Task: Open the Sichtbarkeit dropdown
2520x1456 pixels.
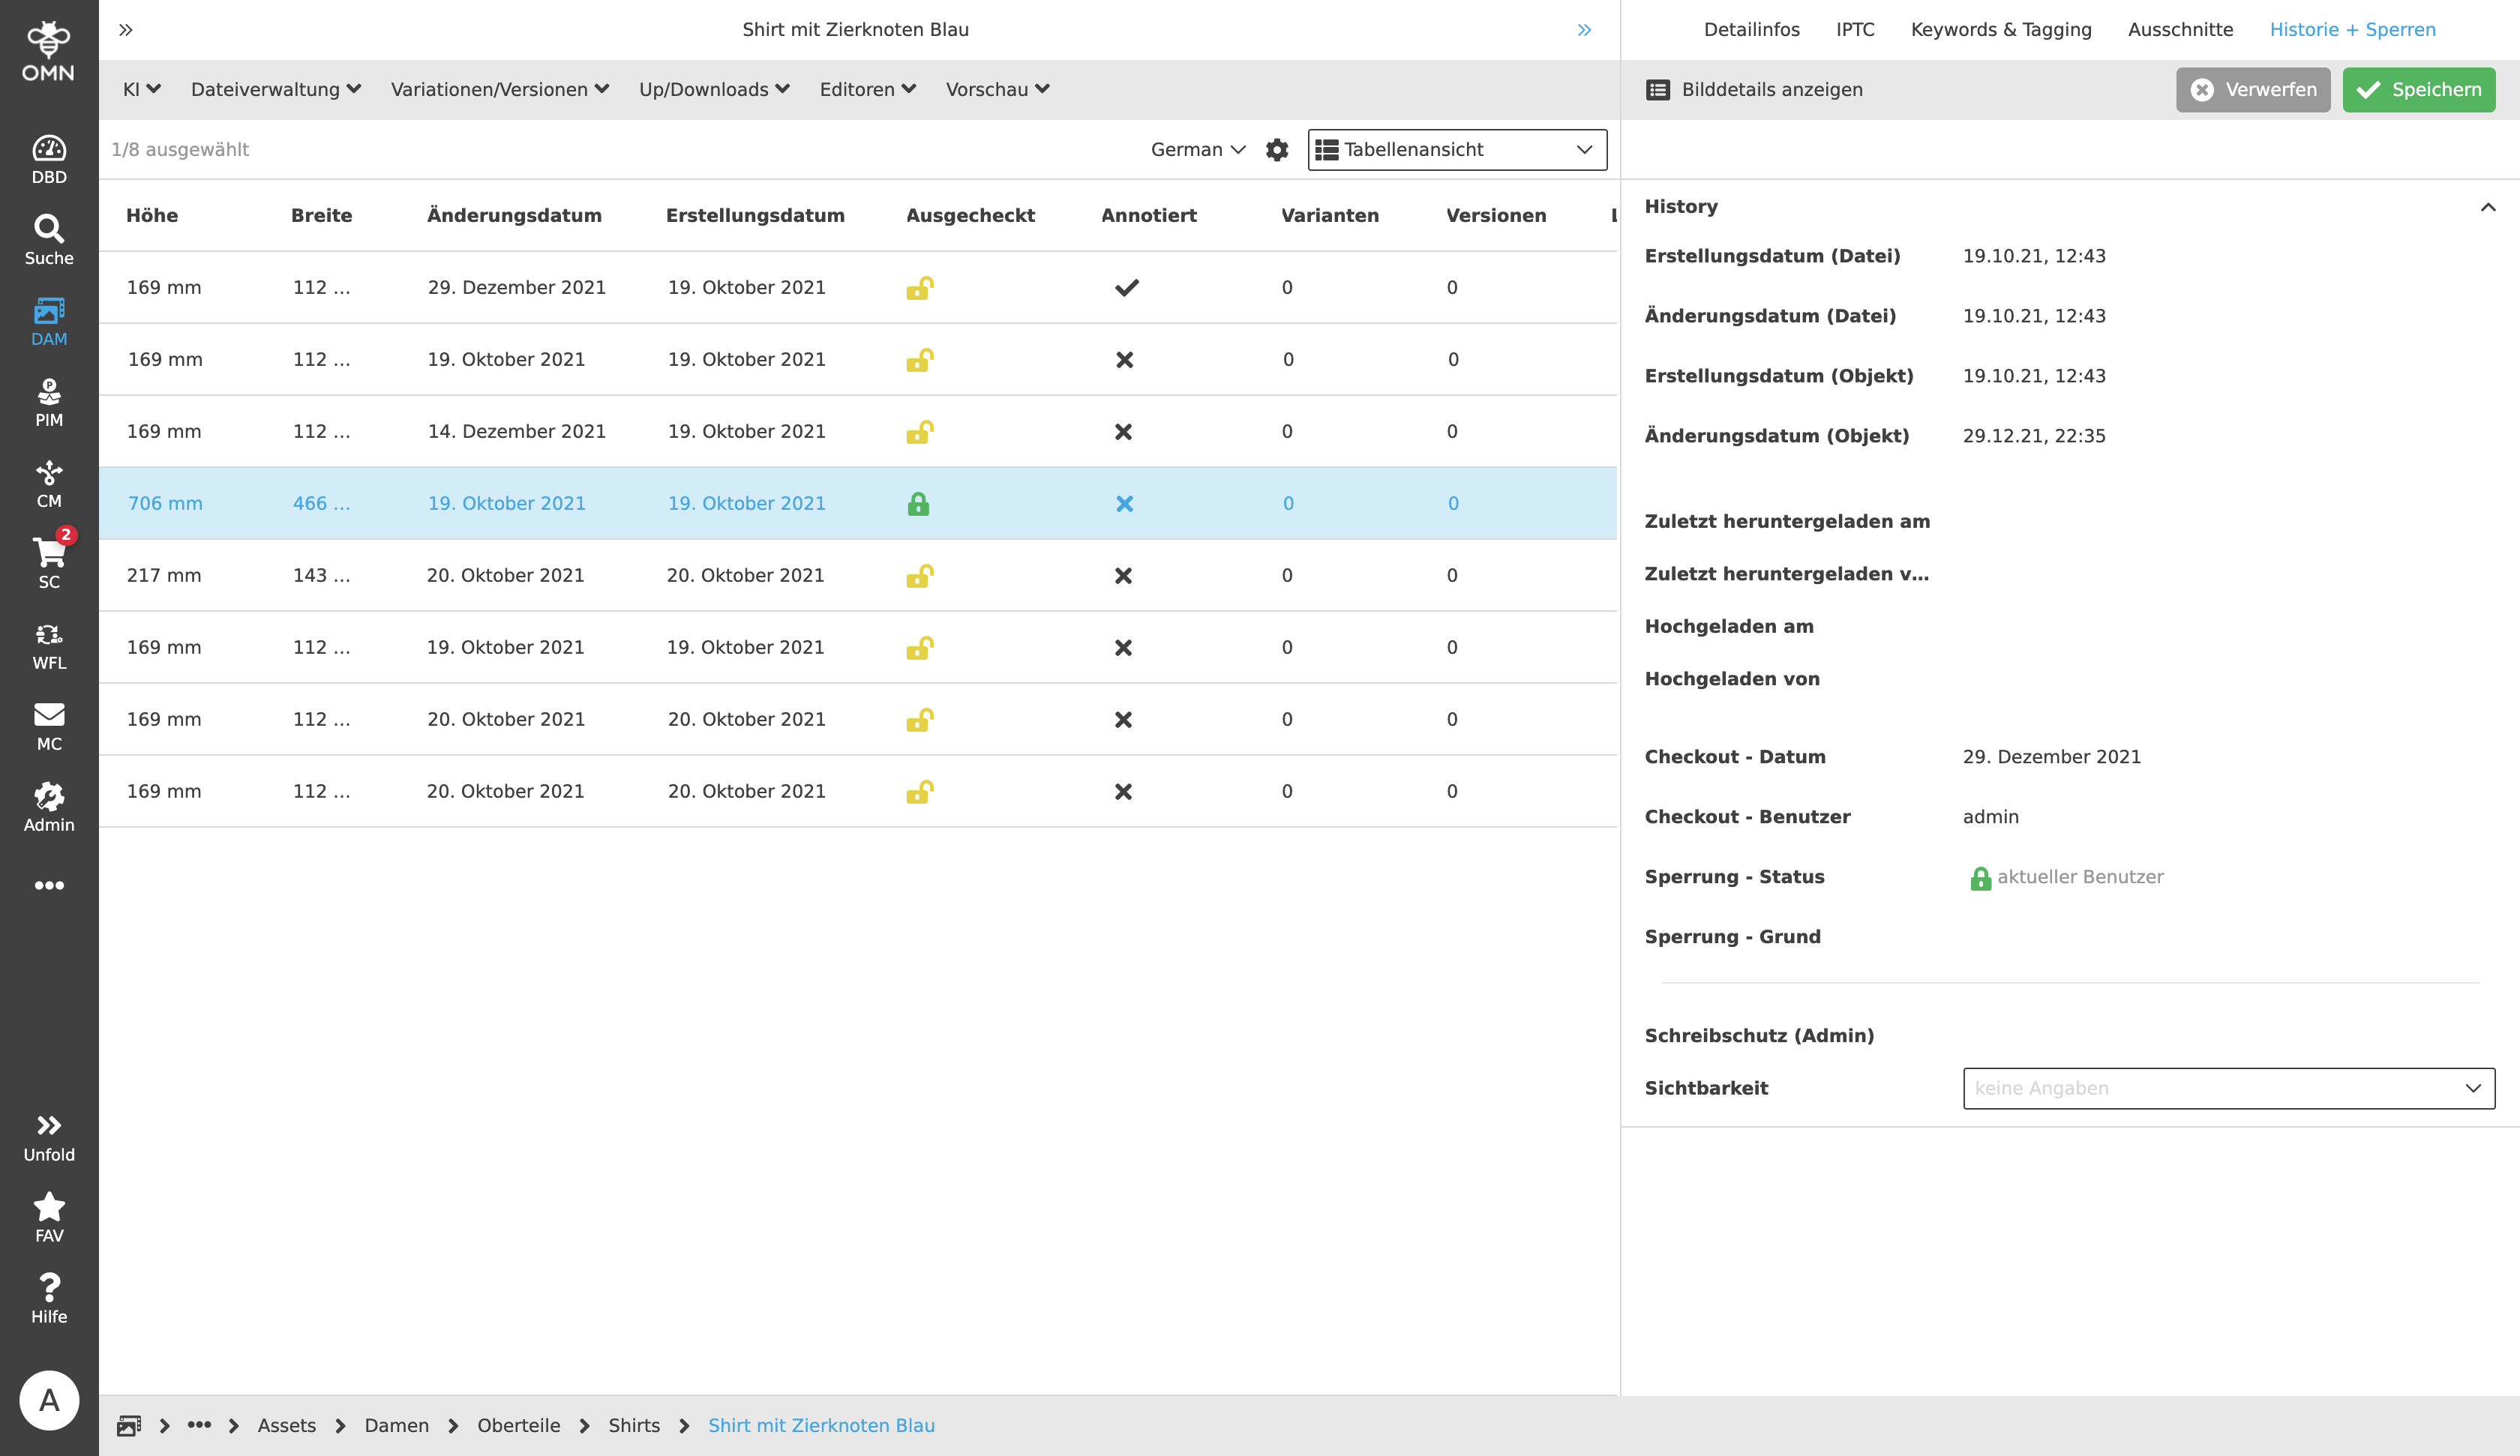Action: [2228, 1088]
